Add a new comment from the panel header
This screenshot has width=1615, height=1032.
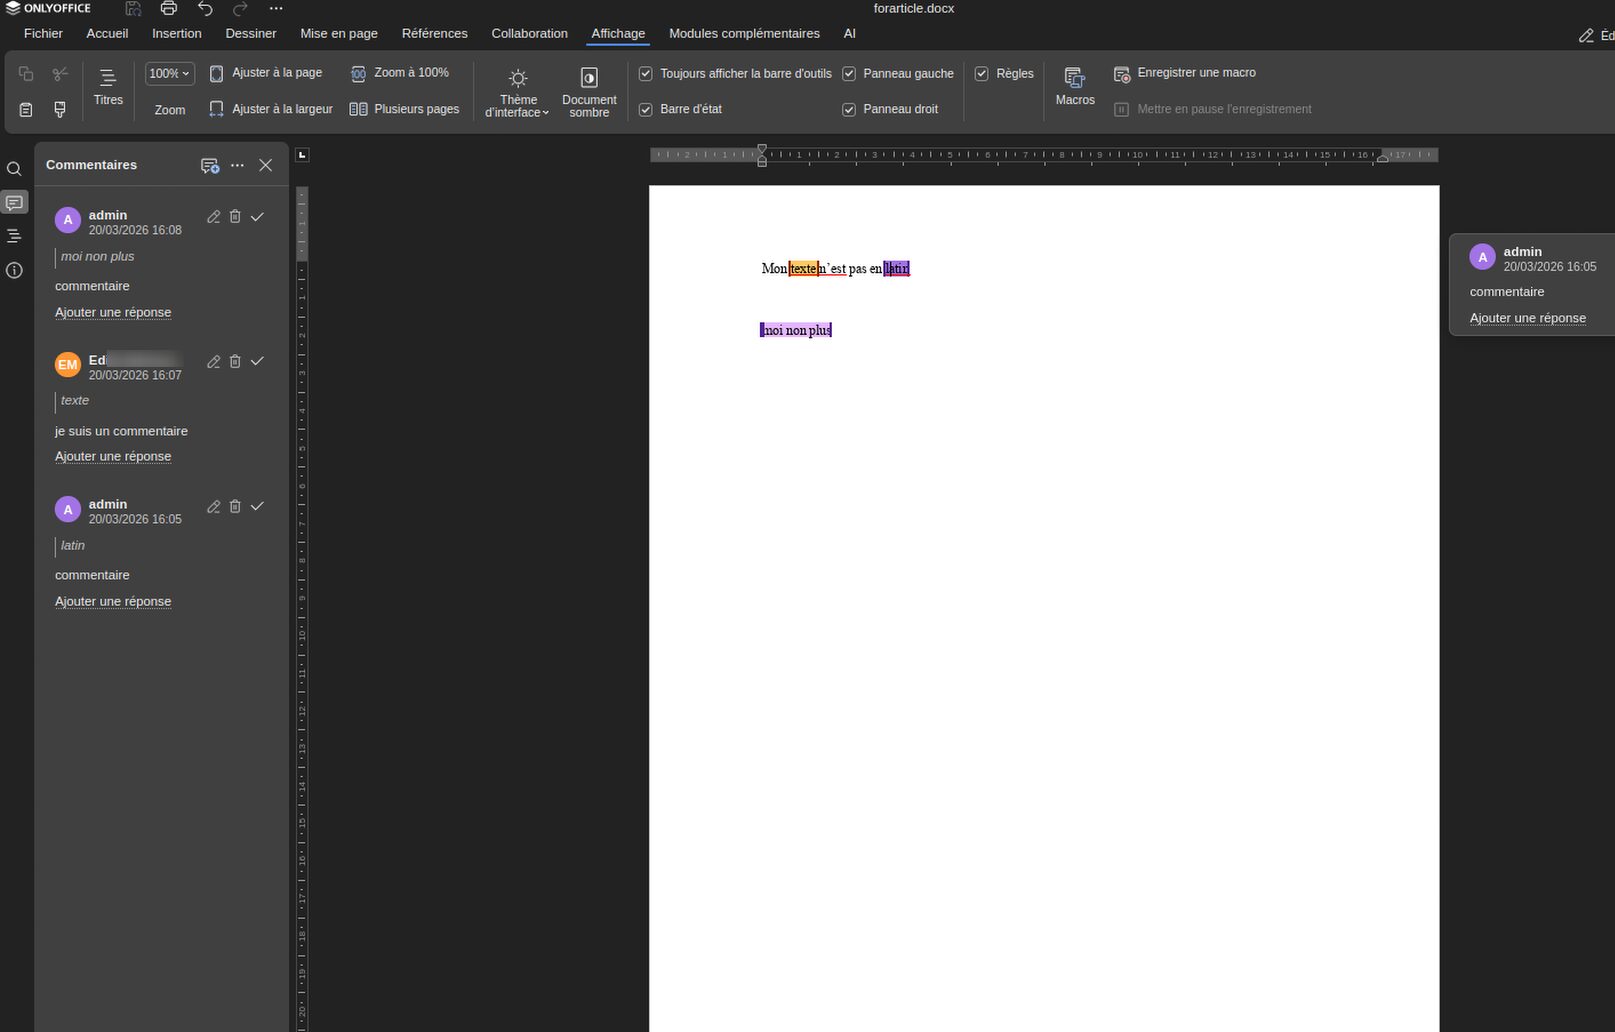point(209,165)
